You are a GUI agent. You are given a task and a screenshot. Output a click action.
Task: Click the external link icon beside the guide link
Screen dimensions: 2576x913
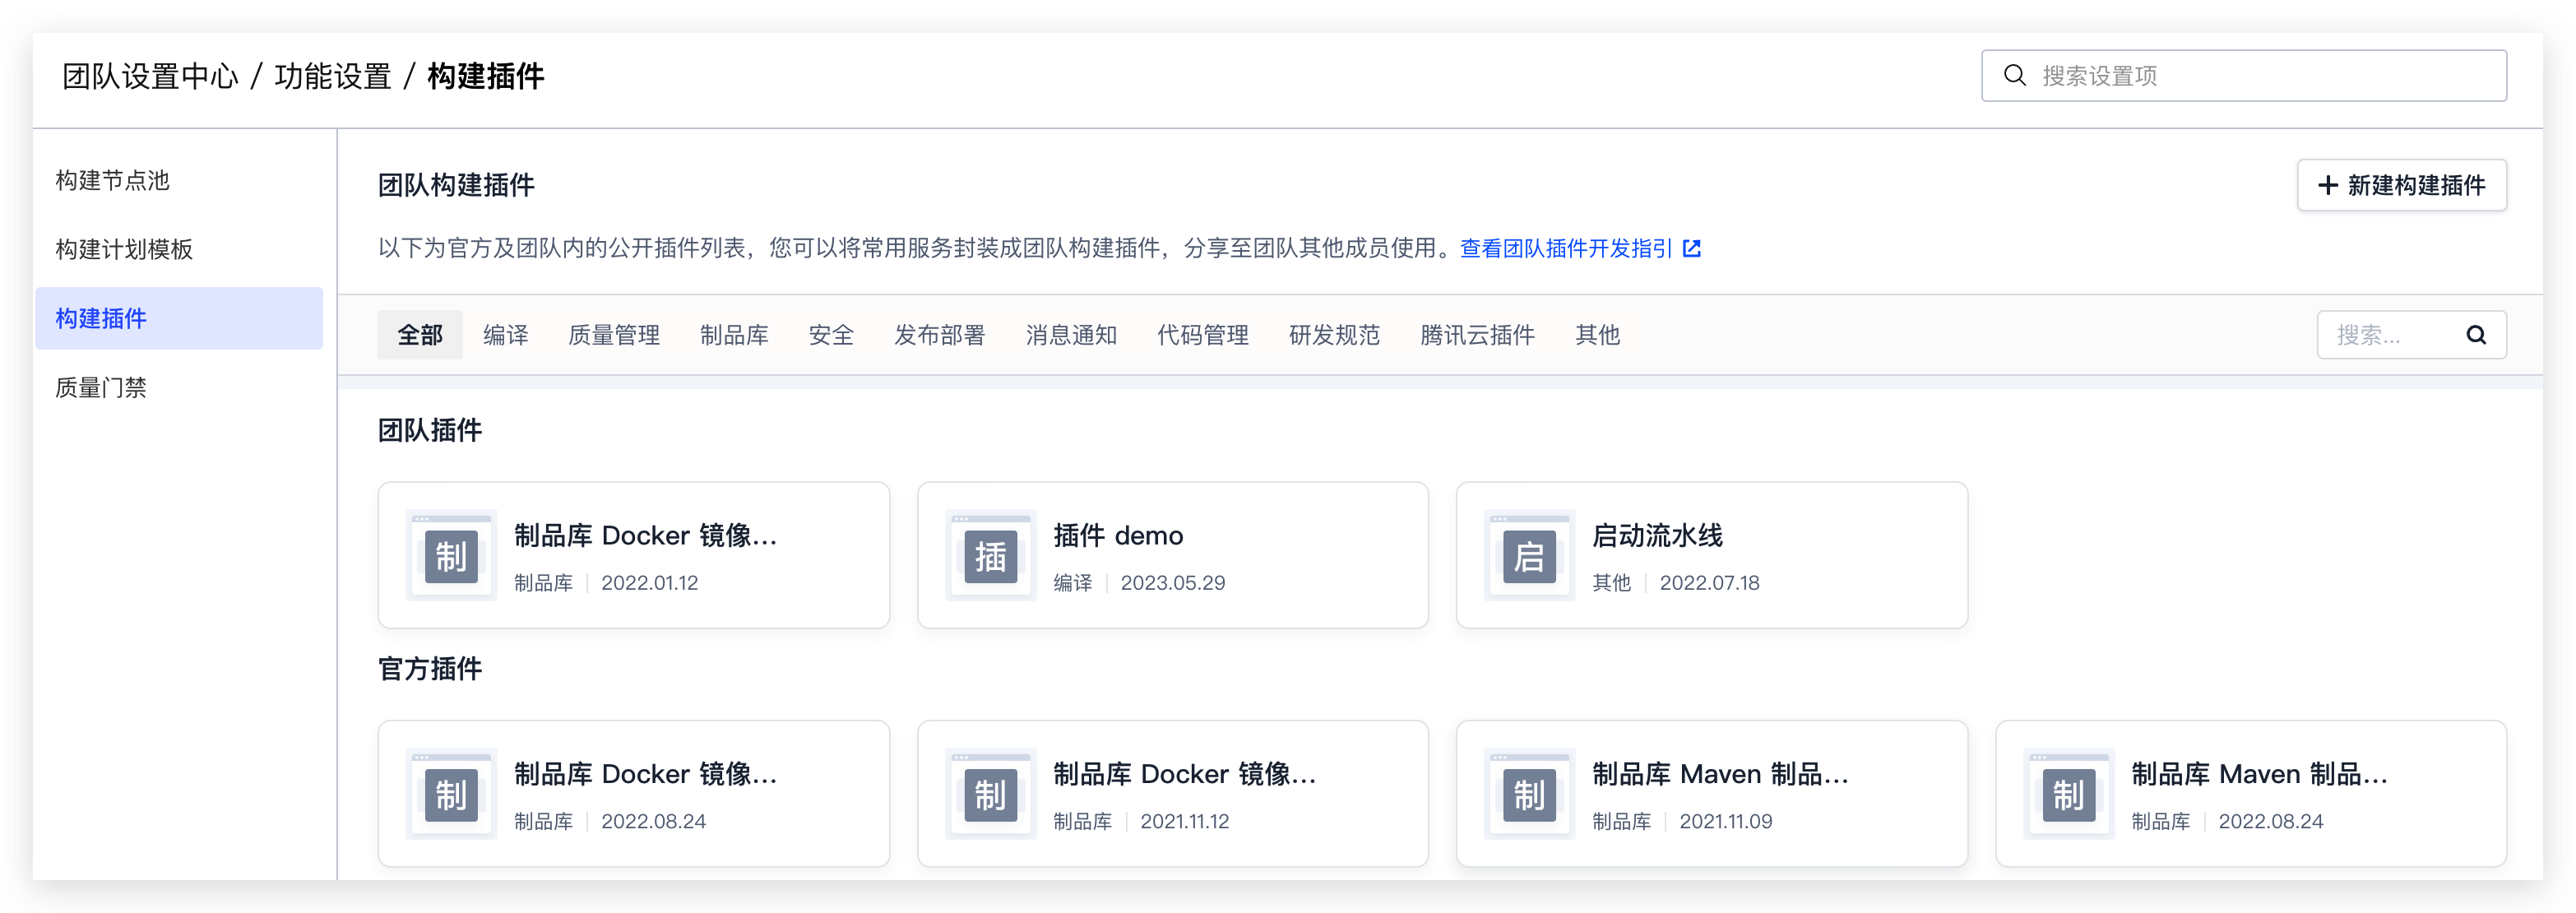[x=1691, y=248]
